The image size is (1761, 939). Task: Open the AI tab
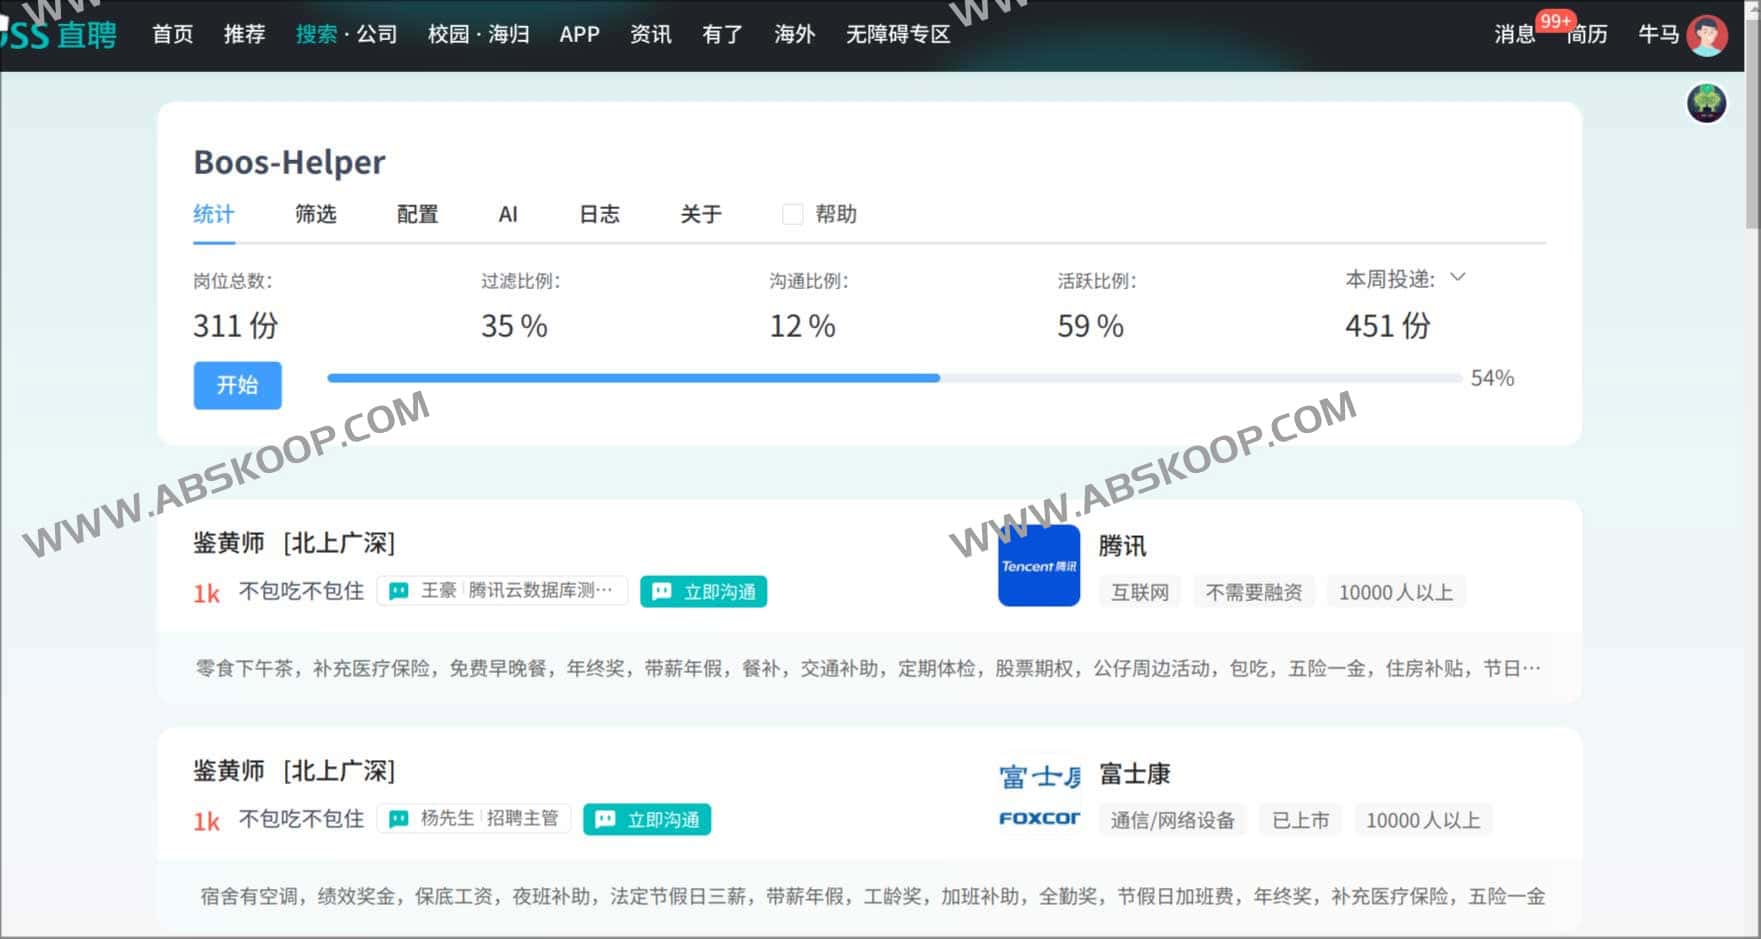(509, 214)
